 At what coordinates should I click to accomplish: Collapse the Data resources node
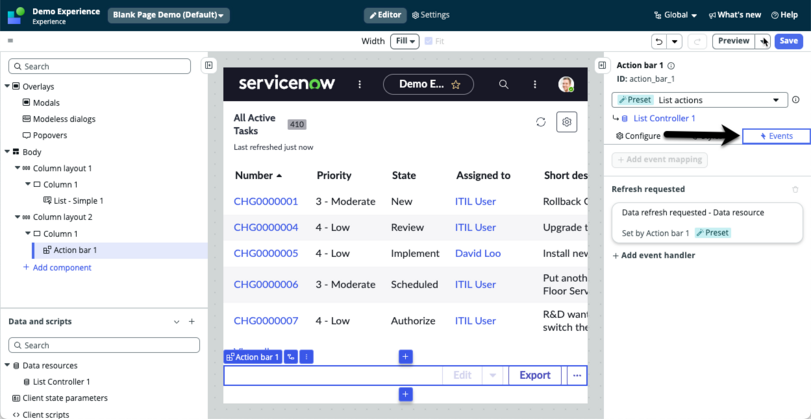[7, 365]
